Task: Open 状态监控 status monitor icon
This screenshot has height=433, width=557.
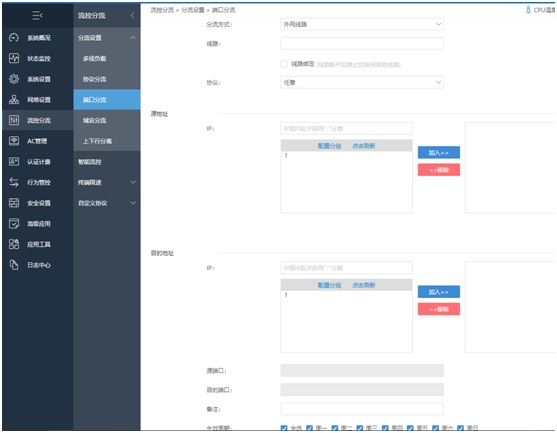Action: (14, 58)
